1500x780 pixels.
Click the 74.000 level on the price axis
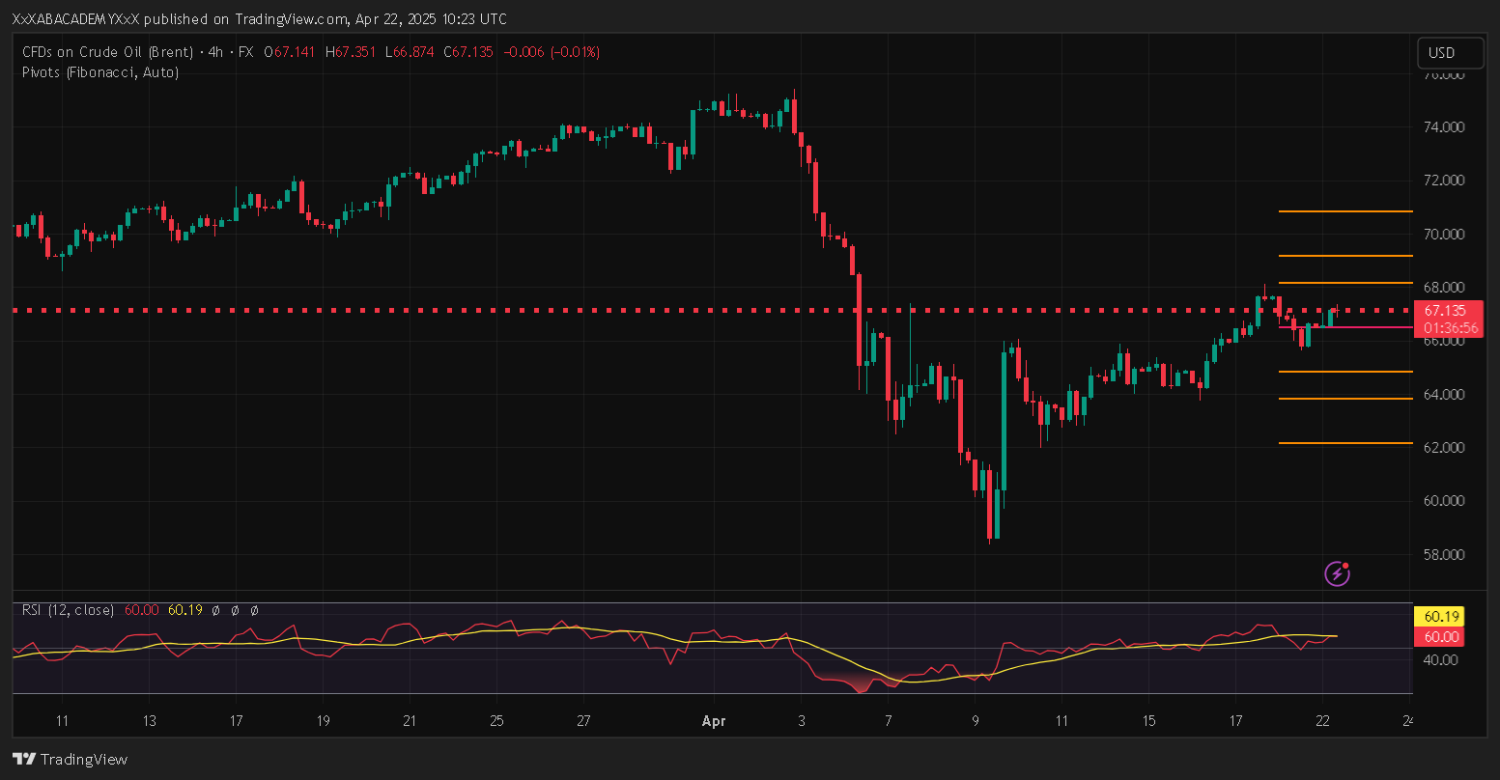(1445, 127)
